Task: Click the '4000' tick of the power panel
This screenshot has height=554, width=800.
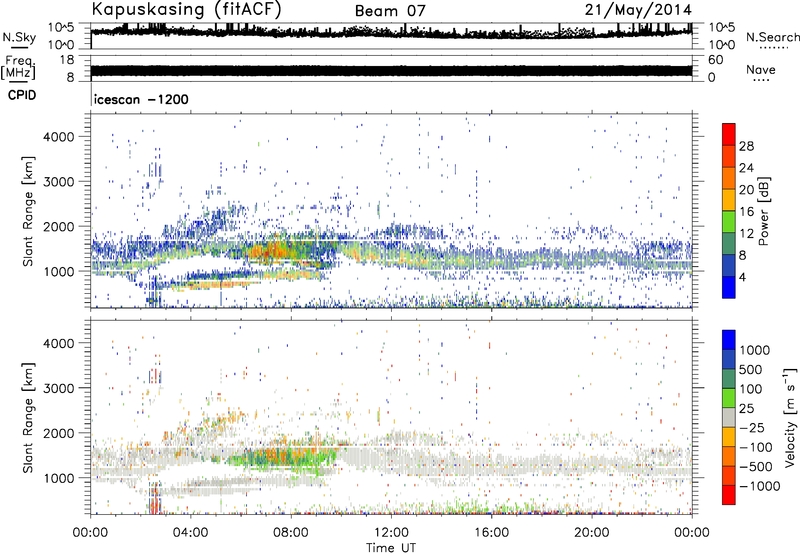Action: click(58, 137)
